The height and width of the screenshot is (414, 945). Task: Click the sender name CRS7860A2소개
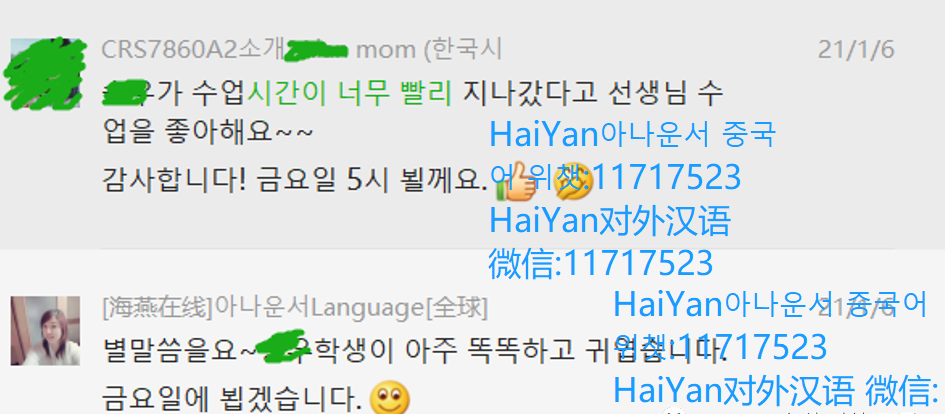[x=192, y=50]
